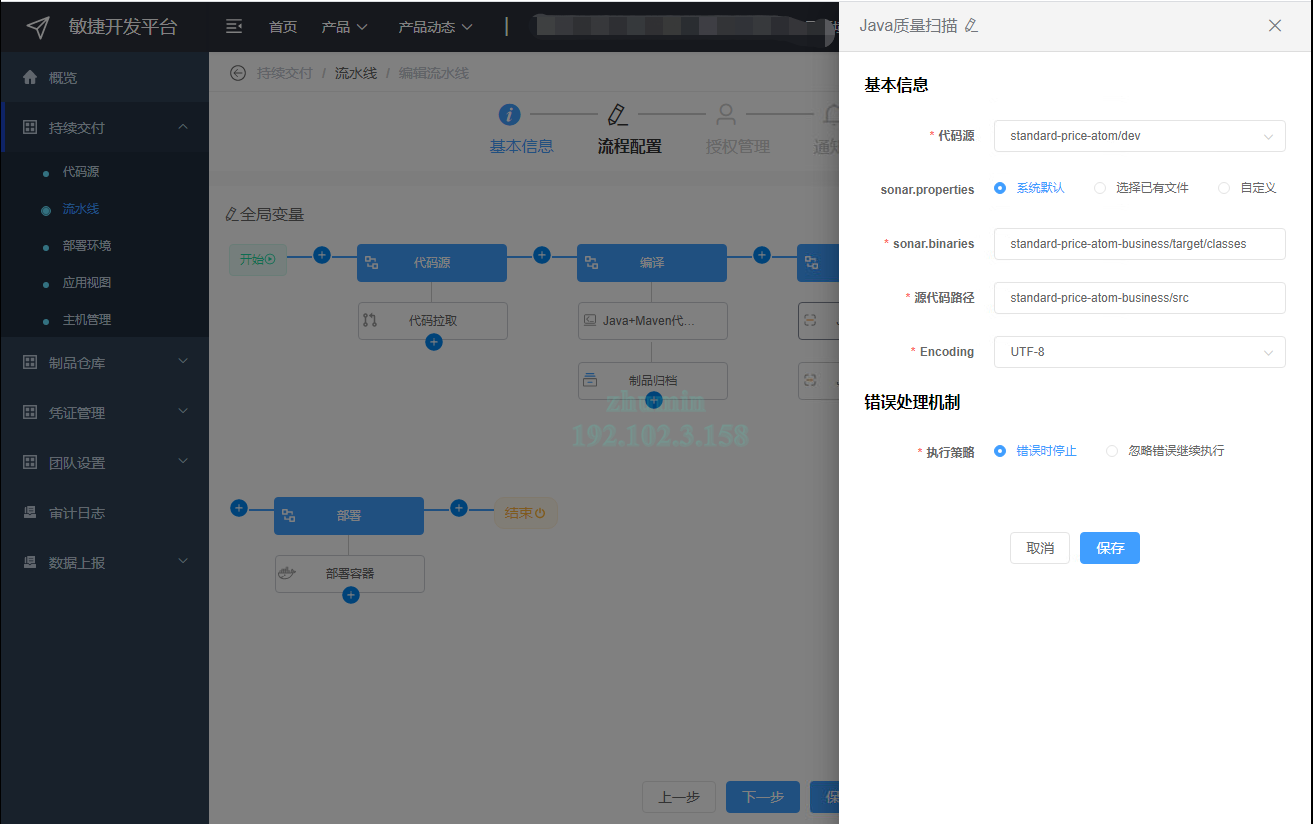This screenshot has width=1316, height=824.
Task: Click the 审计日志 sidebar icon
Action: point(30,512)
